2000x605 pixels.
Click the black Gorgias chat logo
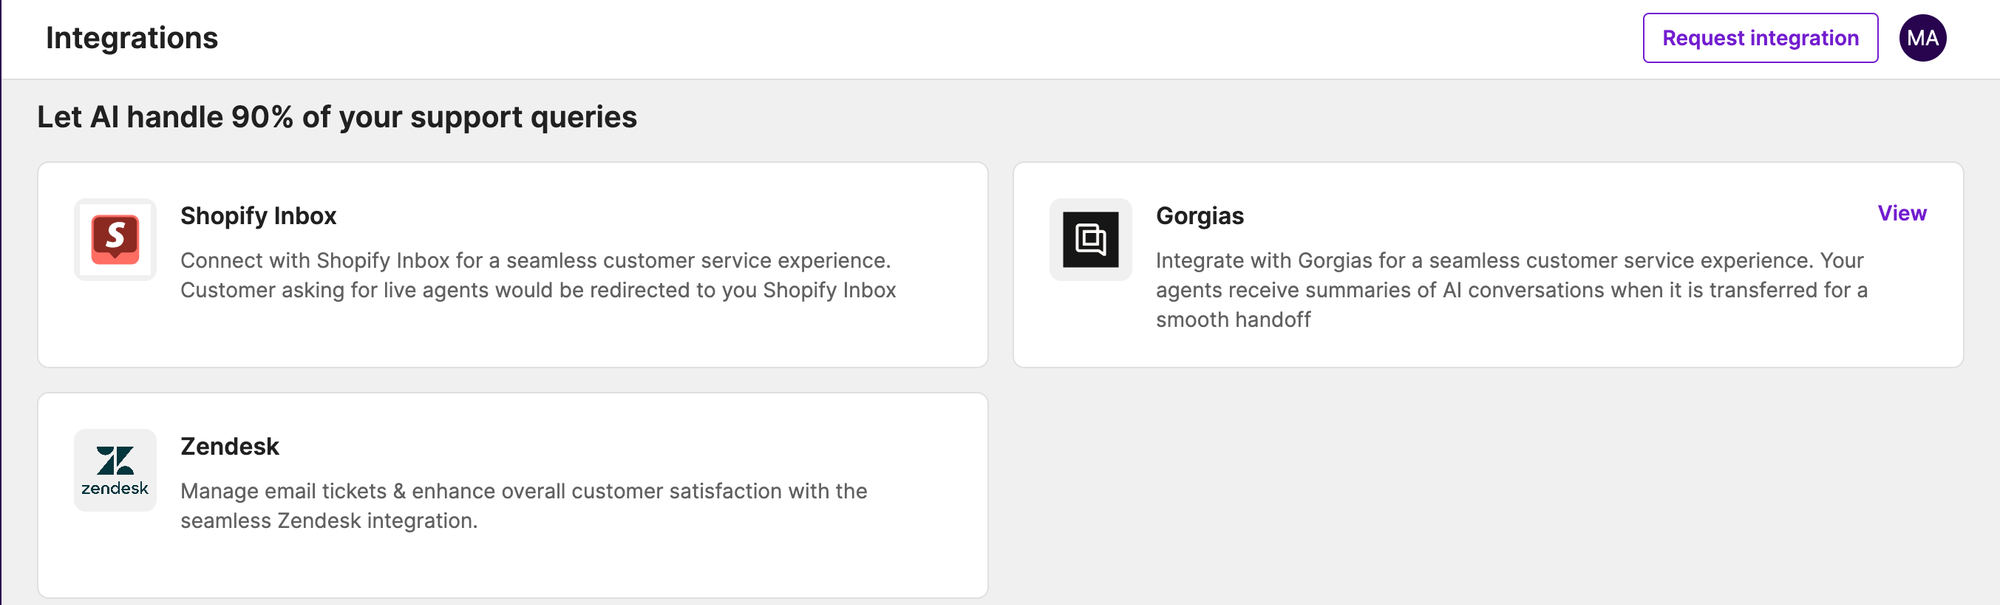coord(1089,240)
